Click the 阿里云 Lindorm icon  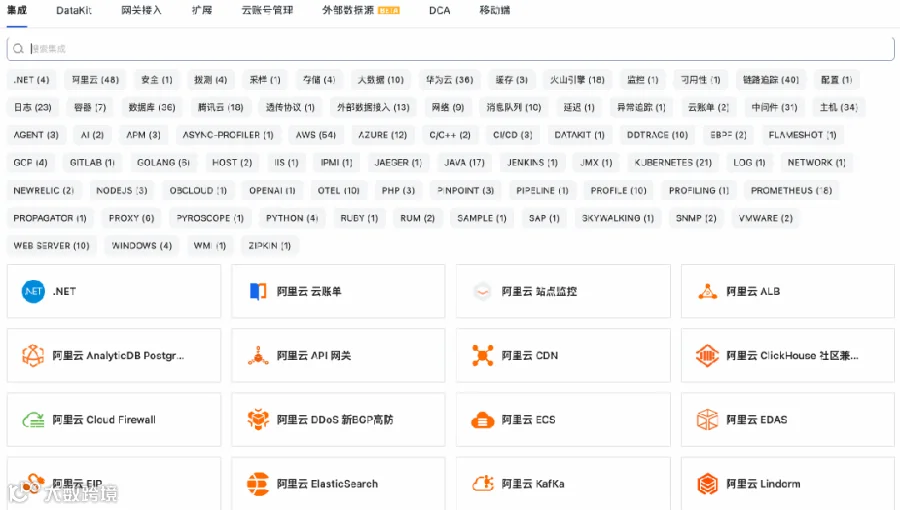(x=708, y=484)
